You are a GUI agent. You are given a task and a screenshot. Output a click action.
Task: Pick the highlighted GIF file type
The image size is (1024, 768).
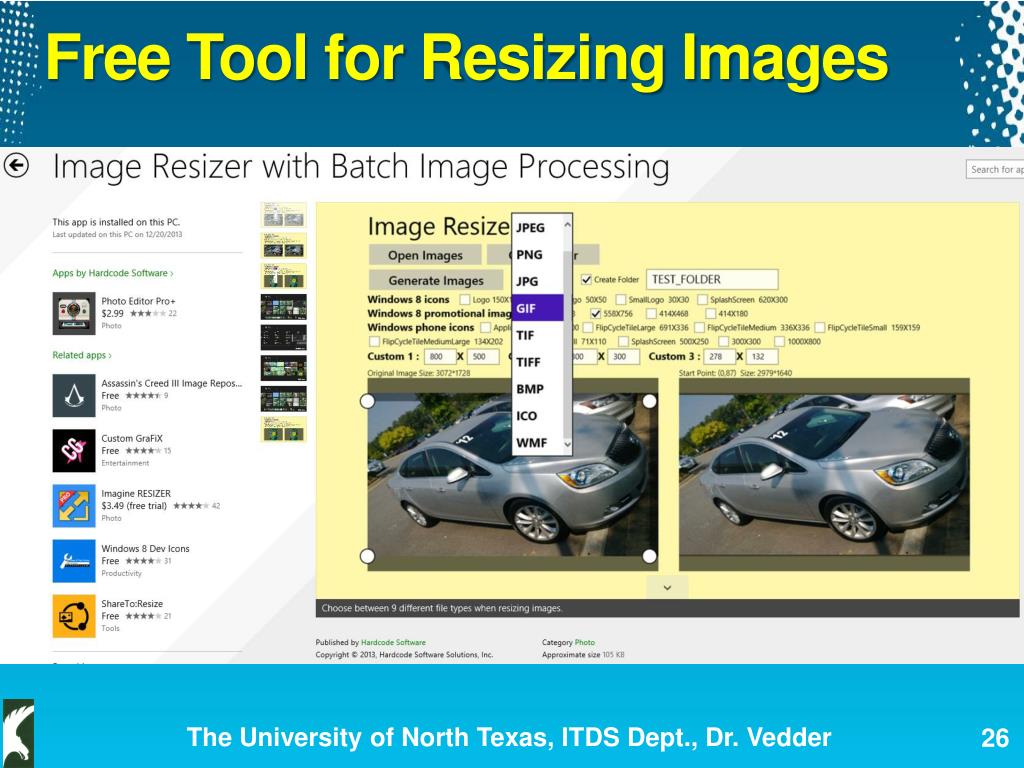coord(537,308)
